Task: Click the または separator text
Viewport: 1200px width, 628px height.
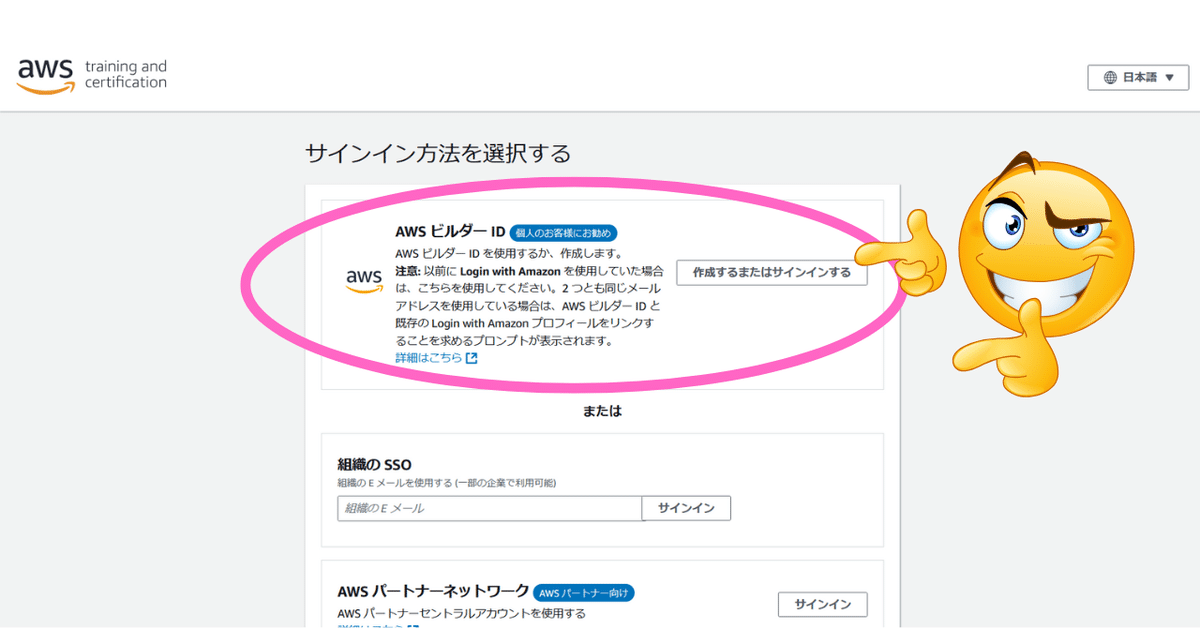Action: tap(602, 411)
